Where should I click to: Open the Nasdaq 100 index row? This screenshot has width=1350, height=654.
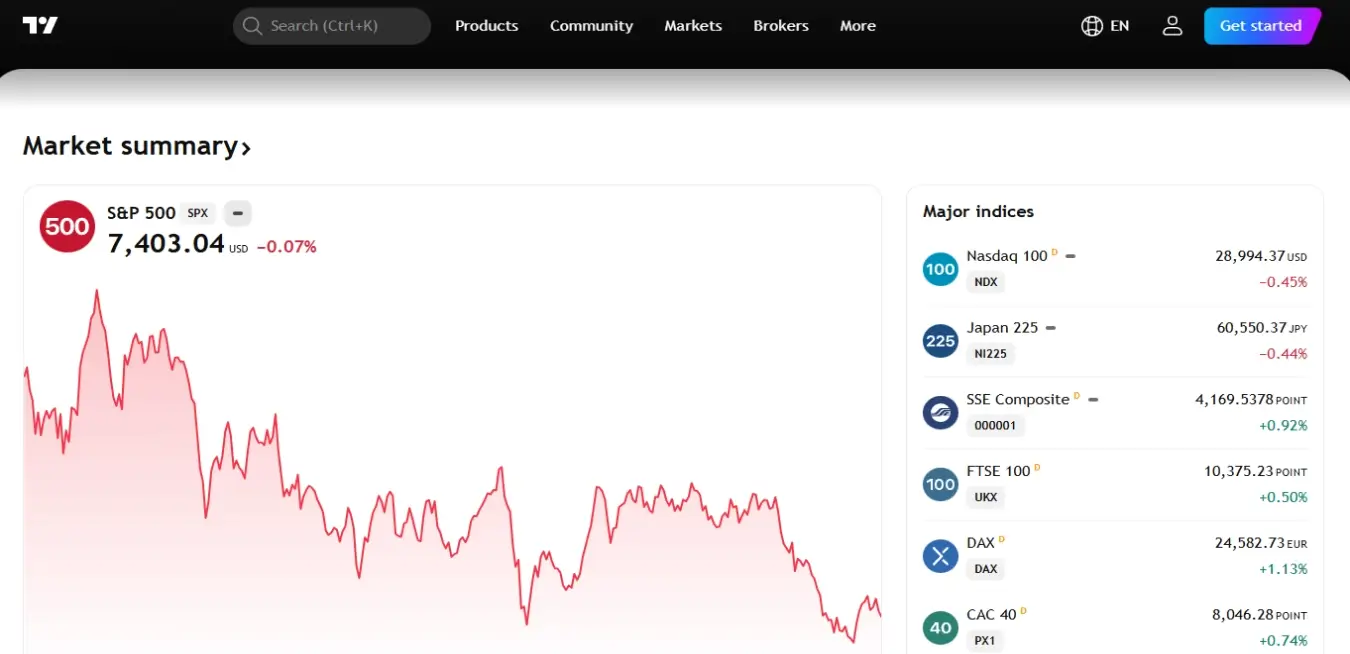(x=1115, y=268)
